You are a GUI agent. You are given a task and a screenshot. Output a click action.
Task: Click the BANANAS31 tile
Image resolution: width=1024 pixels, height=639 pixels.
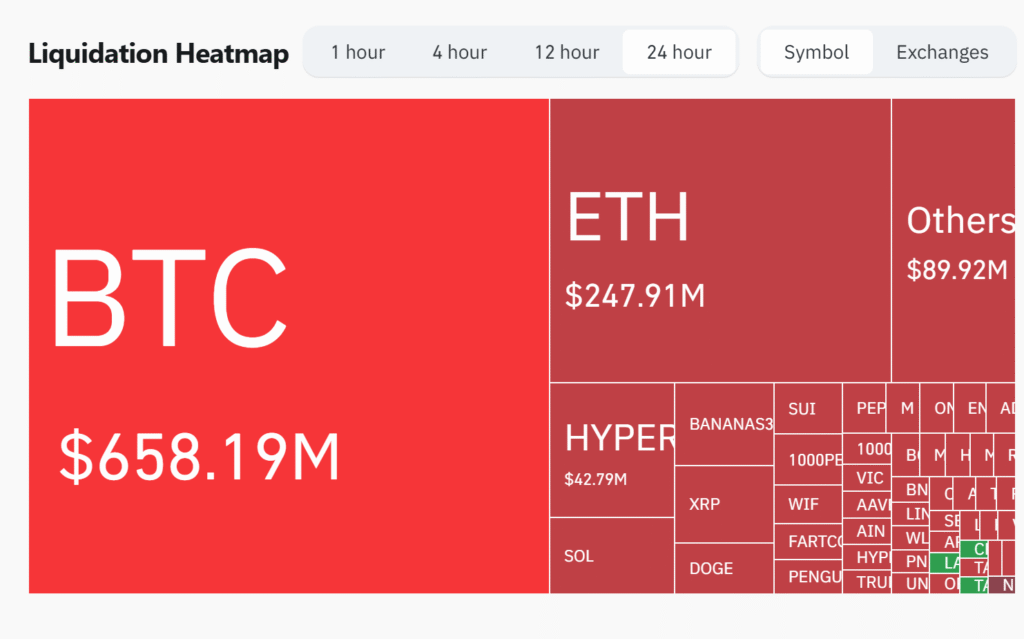click(x=724, y=424)
